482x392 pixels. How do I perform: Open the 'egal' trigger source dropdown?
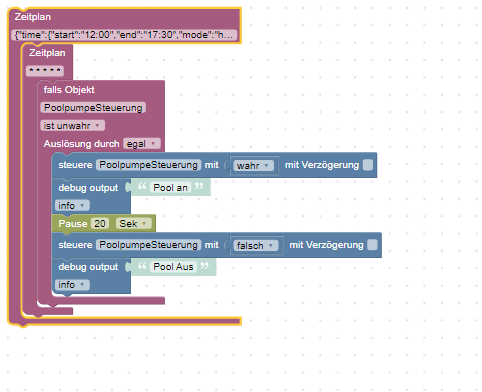142,144
